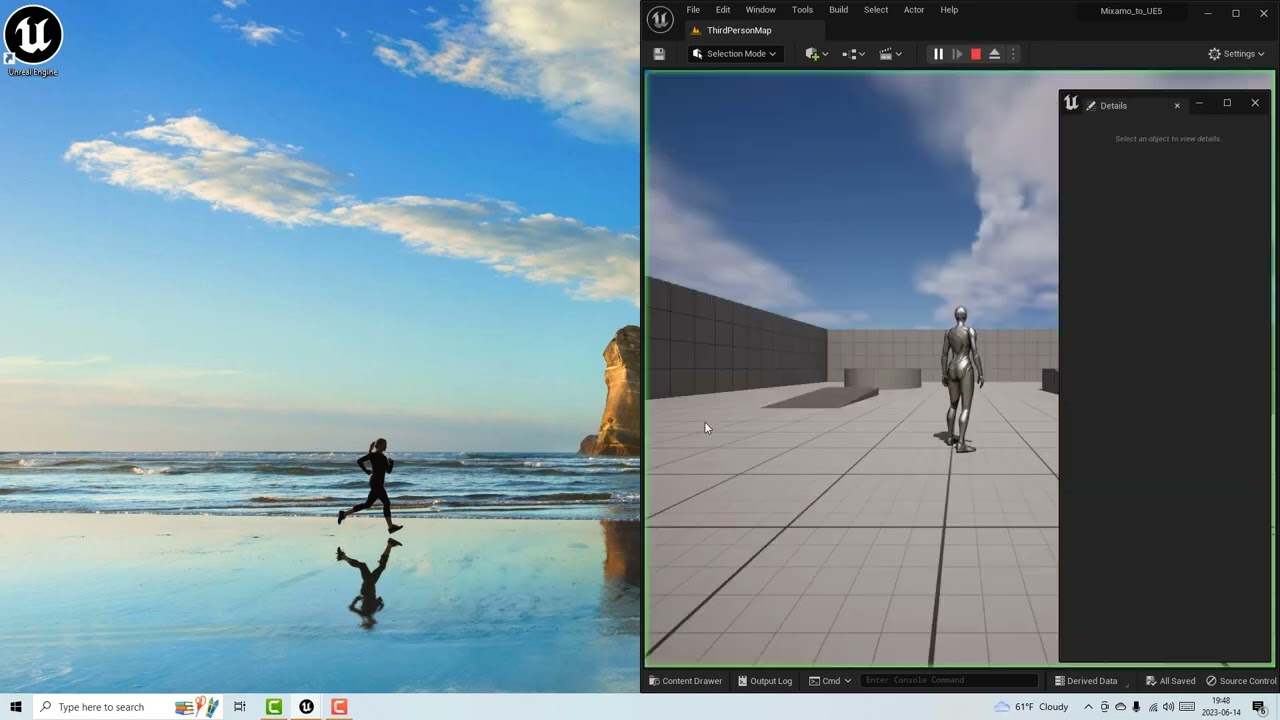1280x720 pixels.
Task: Open the File menu
Action: [x=693, y=10]
